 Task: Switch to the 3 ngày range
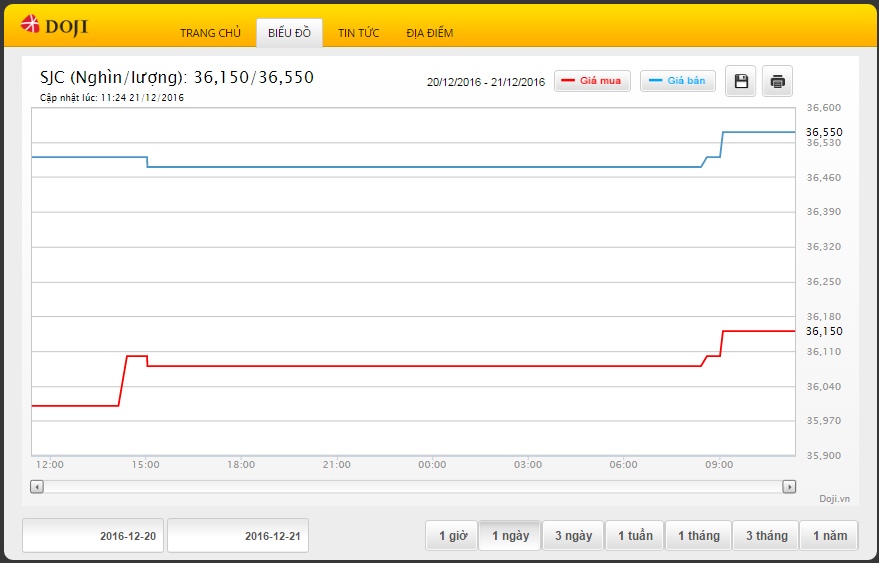[x=573, y=536]
